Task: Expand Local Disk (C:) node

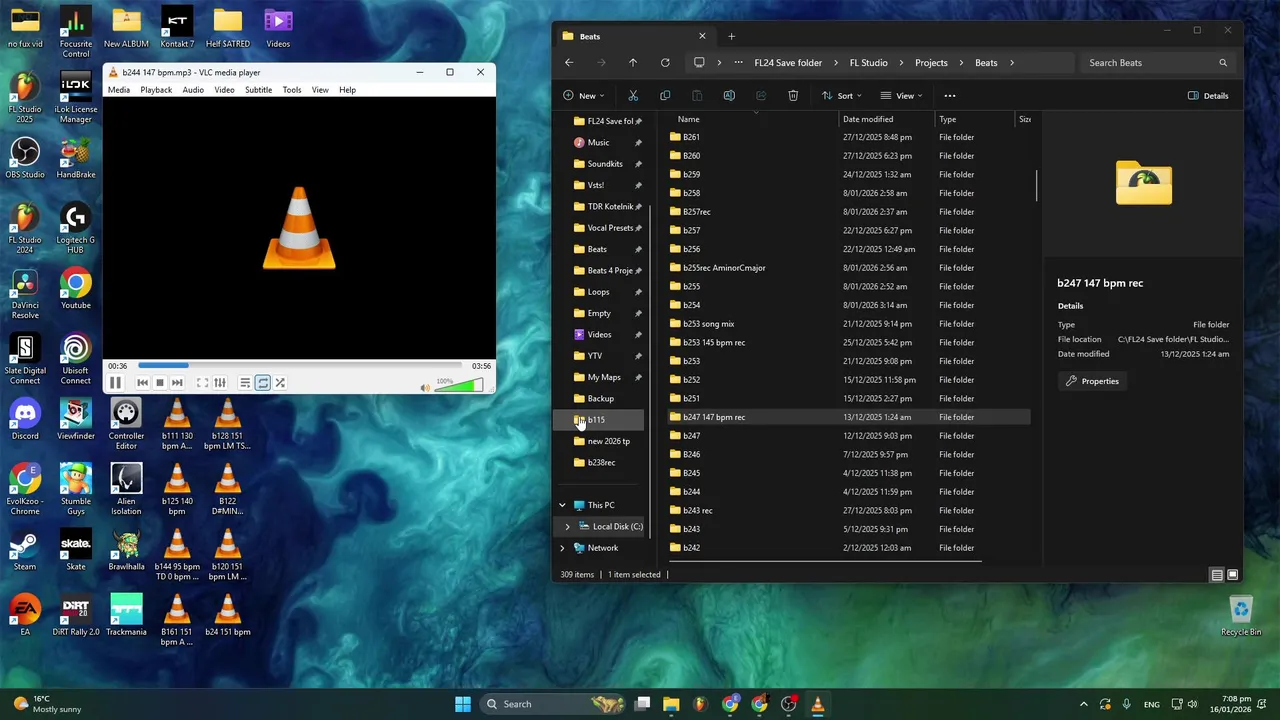Action: pos(567,527)
